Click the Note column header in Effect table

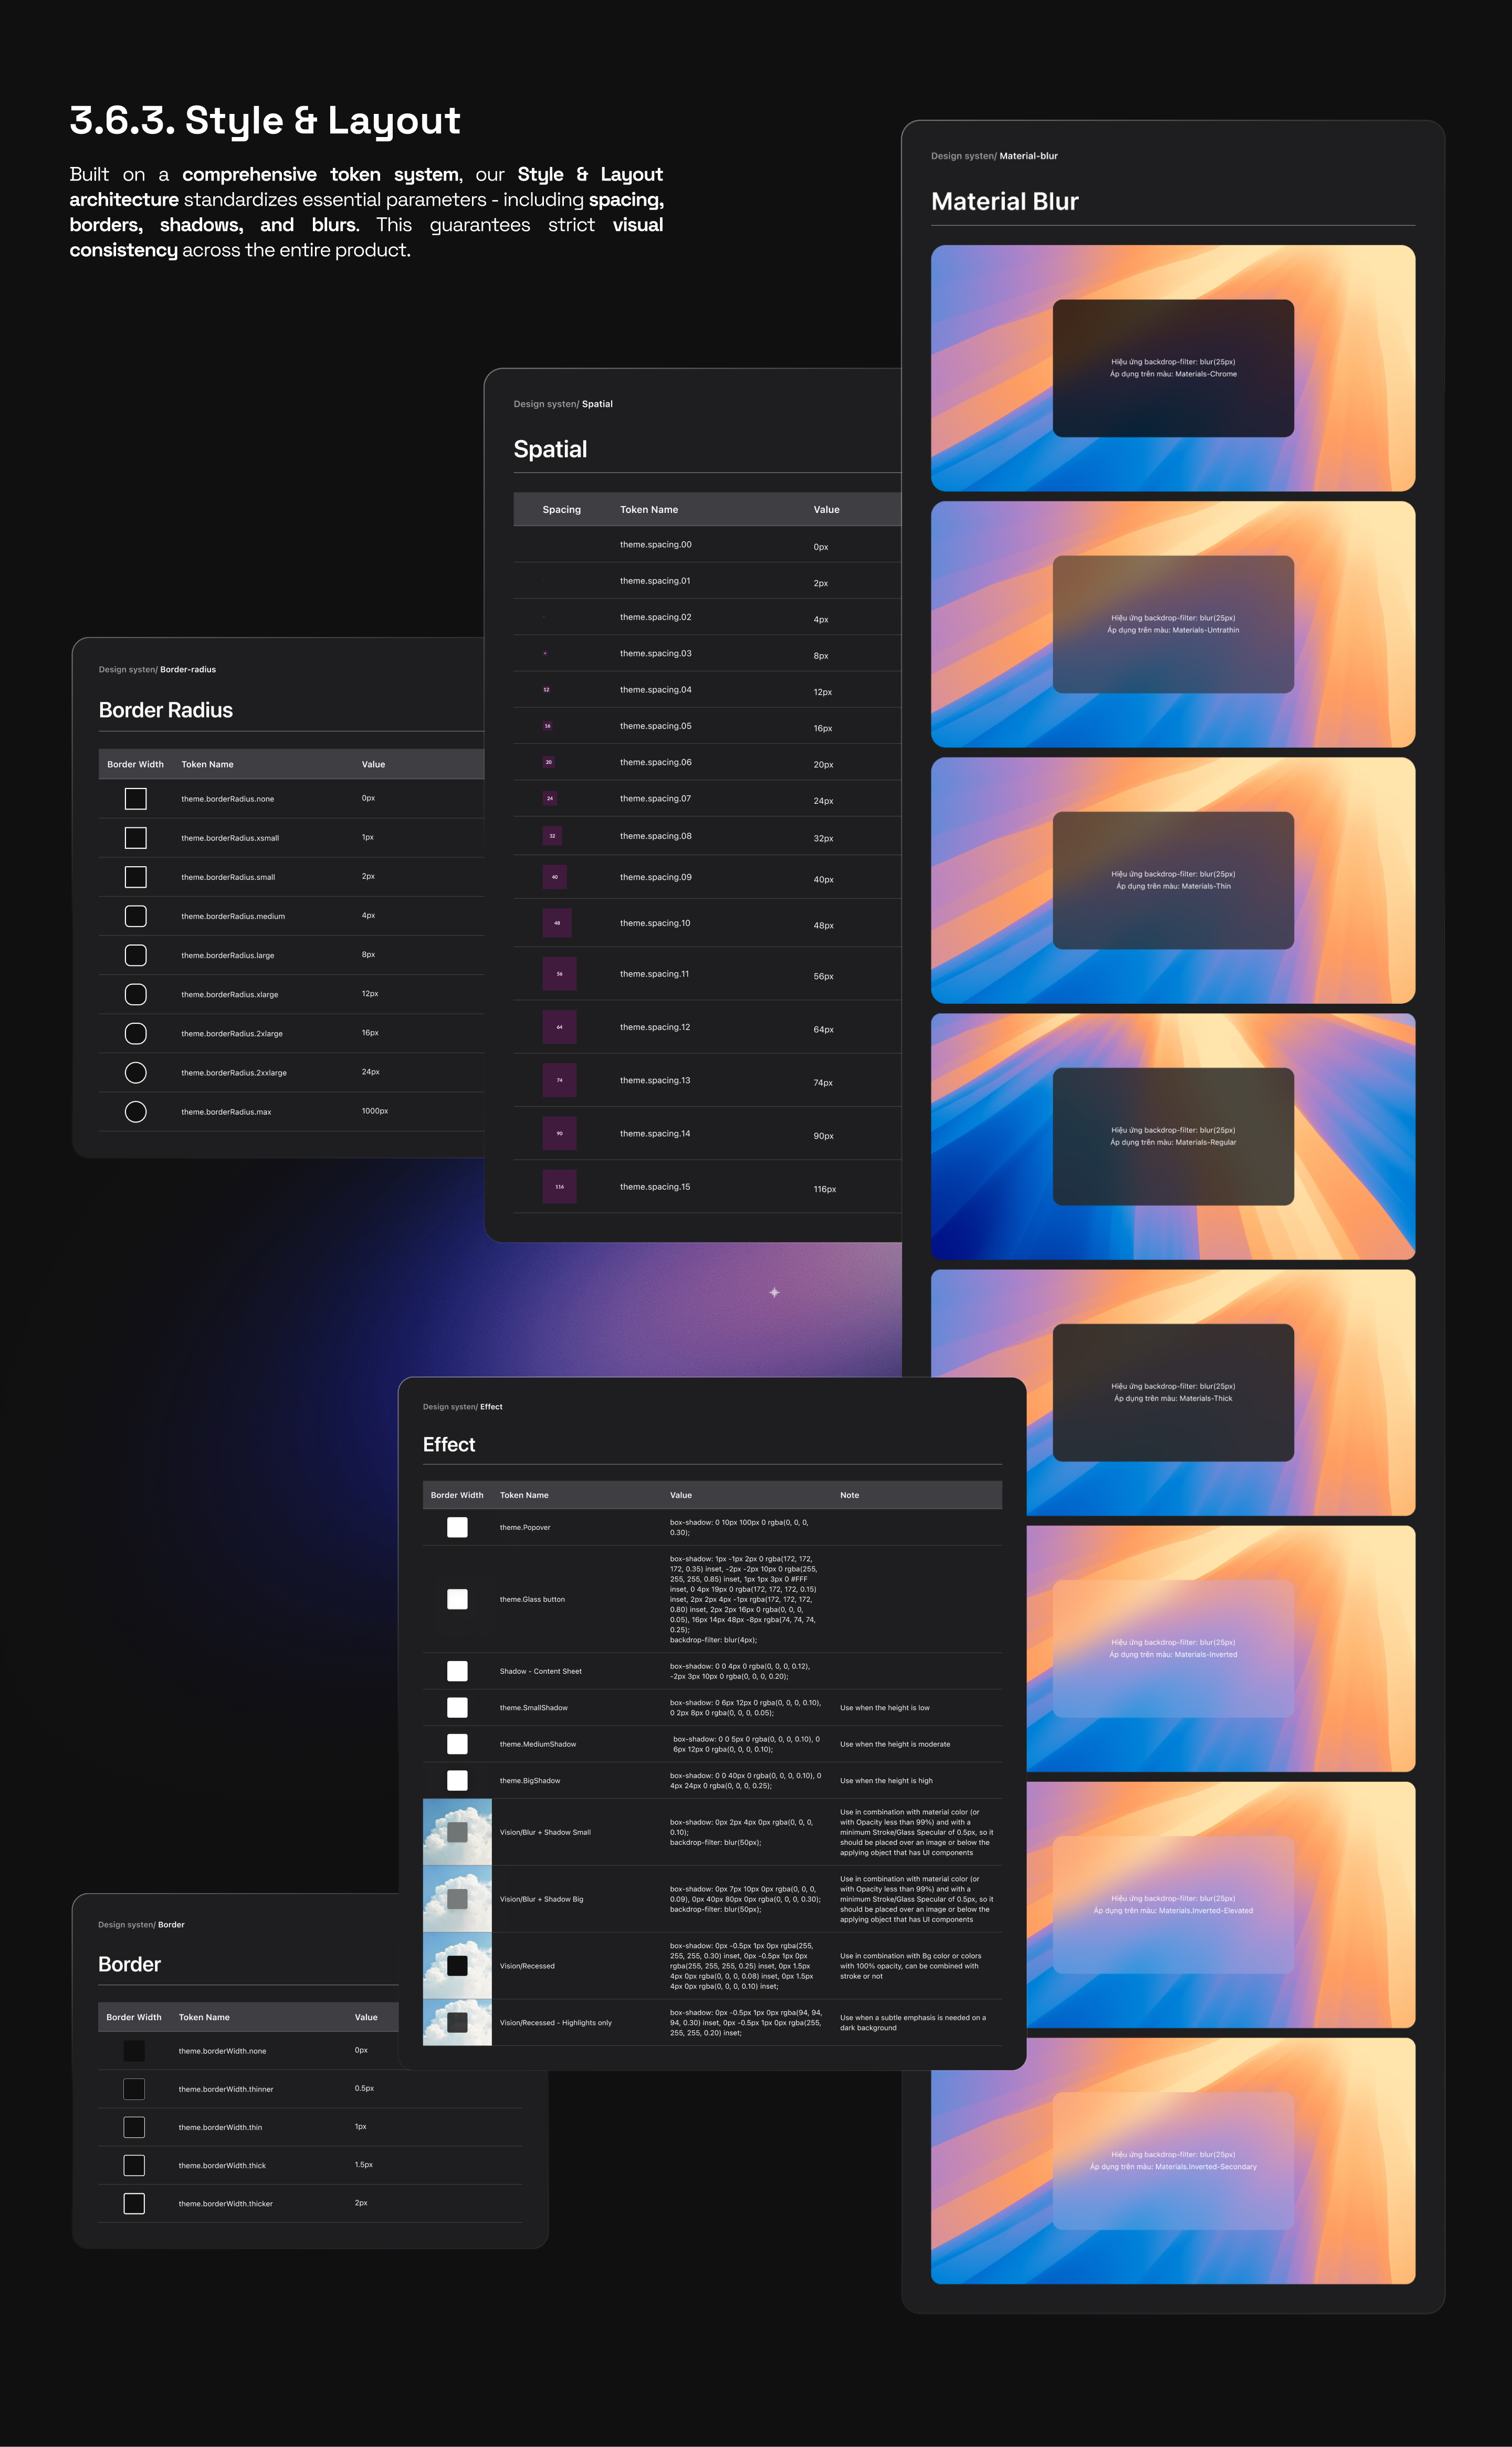(849, 1495)
